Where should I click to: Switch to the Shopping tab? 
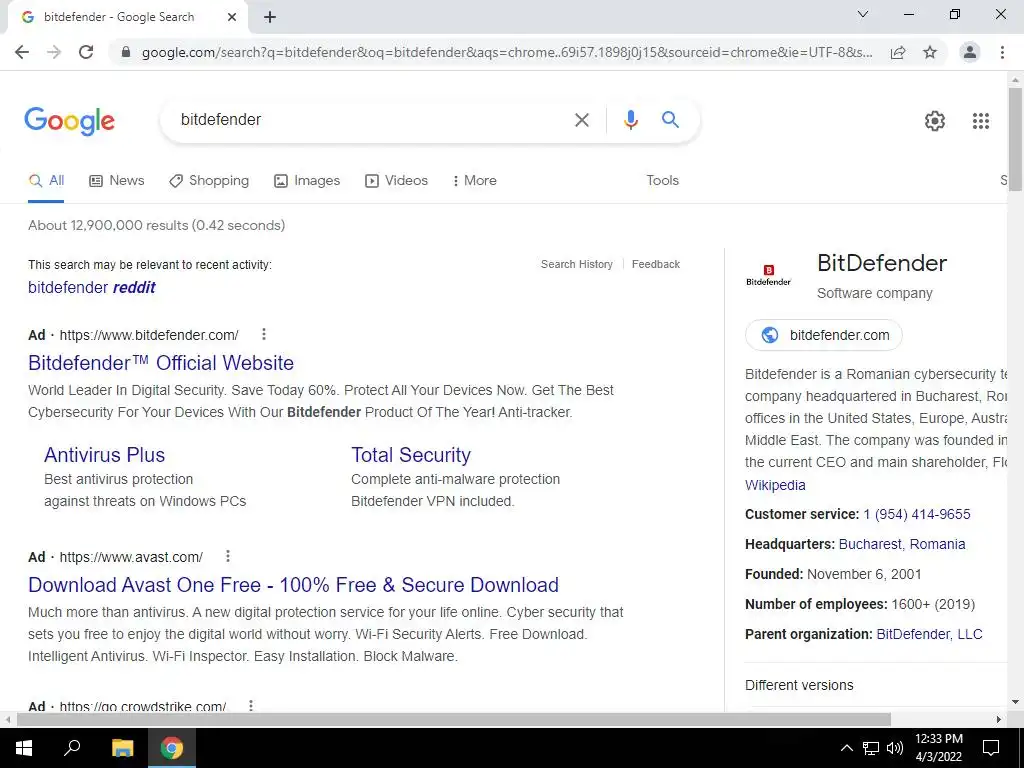(209, 181)
